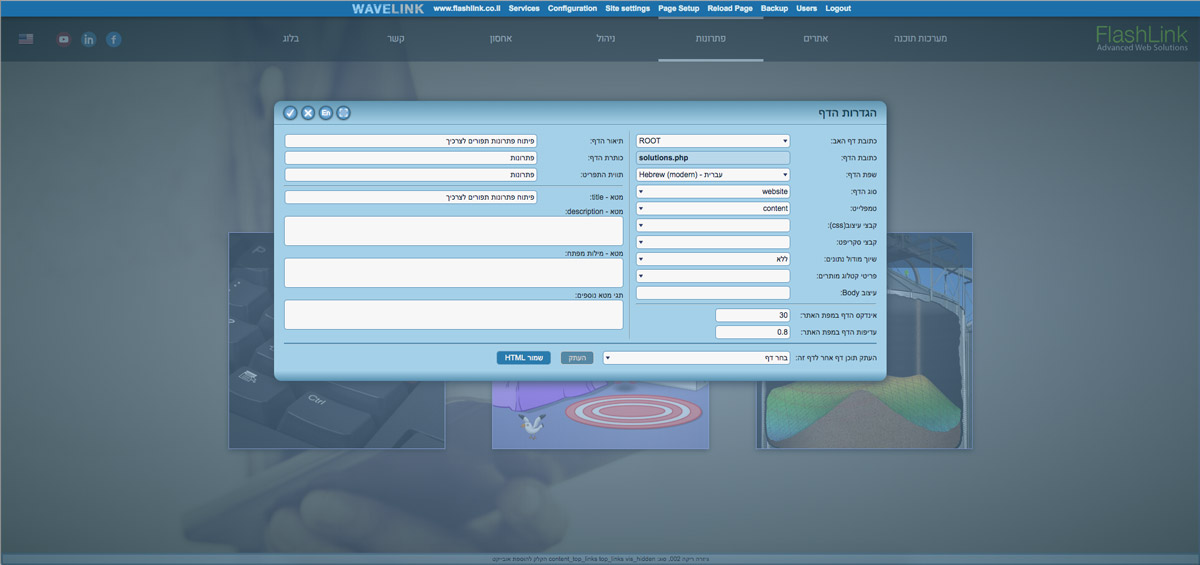
Task: Click the solutions.php page address field
Action: 713,158
